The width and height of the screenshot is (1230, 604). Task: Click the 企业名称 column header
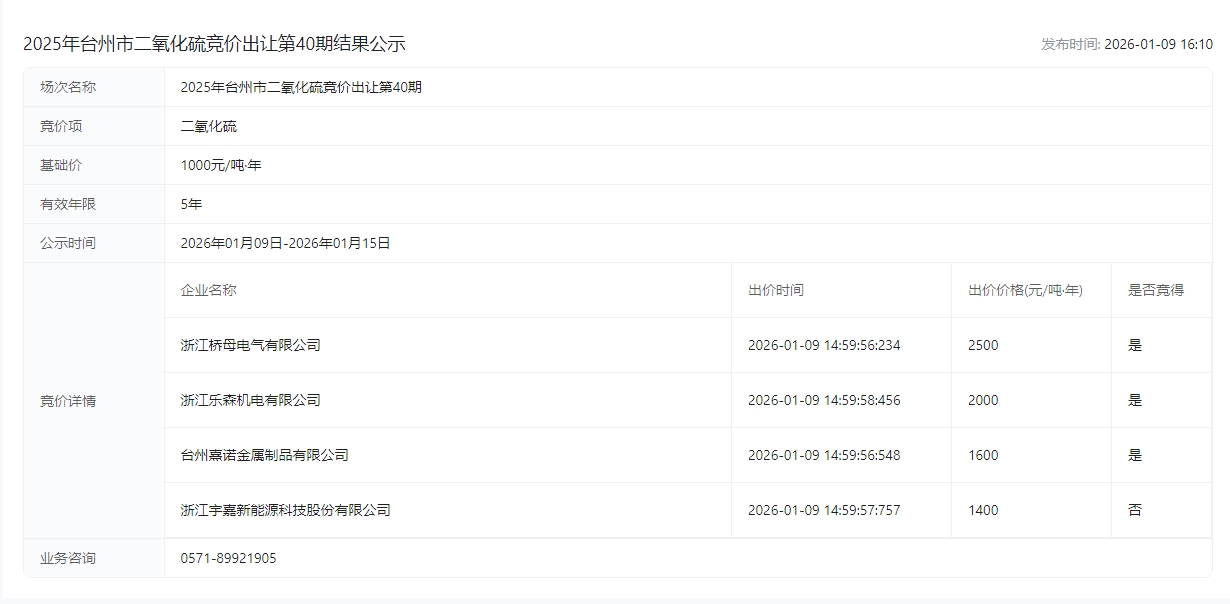click(x=208, y=290)
